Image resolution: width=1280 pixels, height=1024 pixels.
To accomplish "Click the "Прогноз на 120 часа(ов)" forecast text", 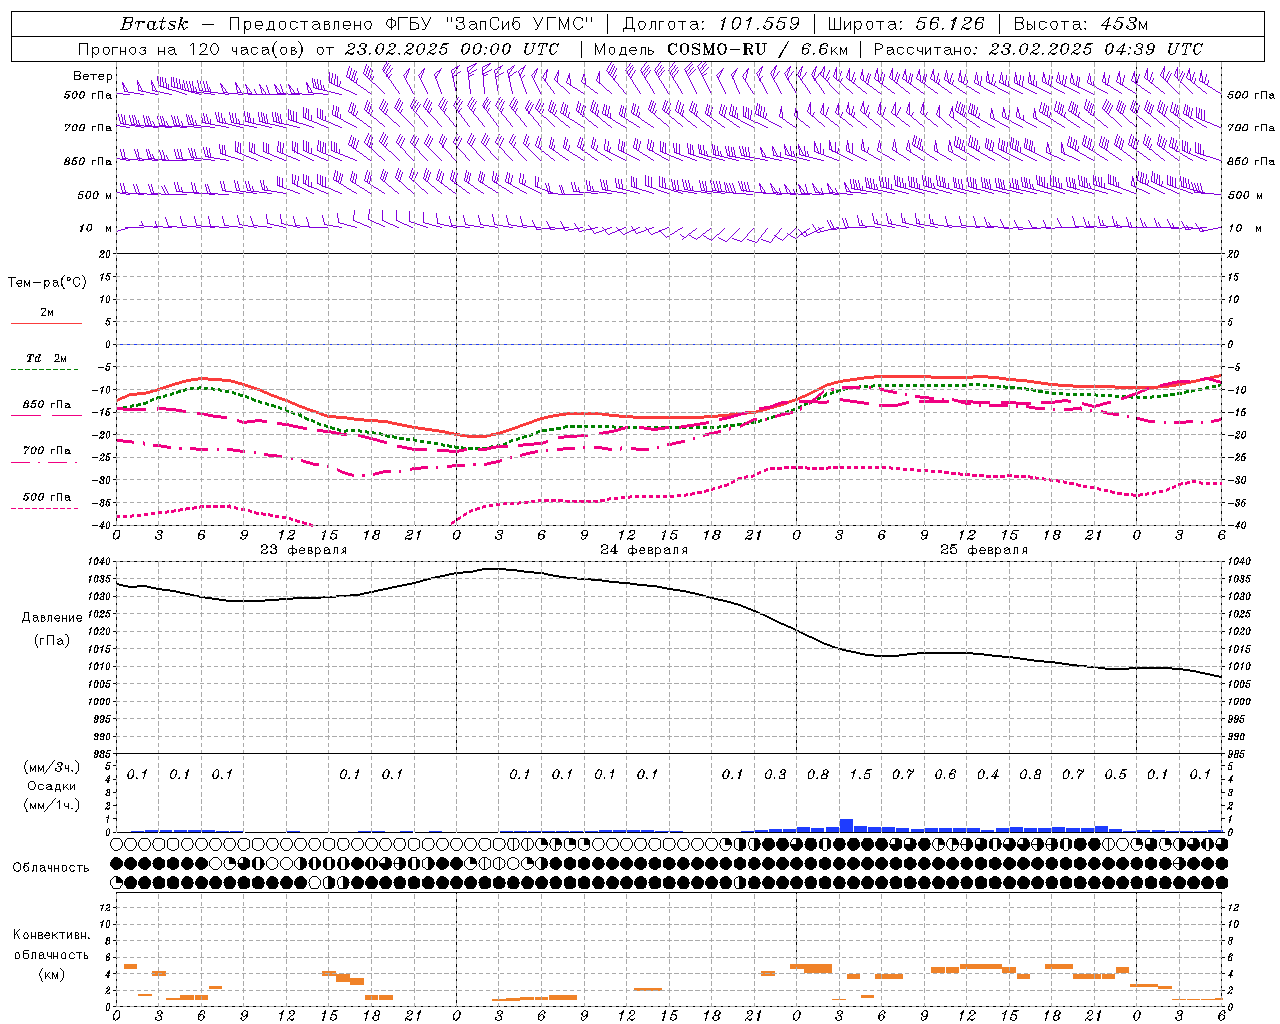I will (192, 49).
